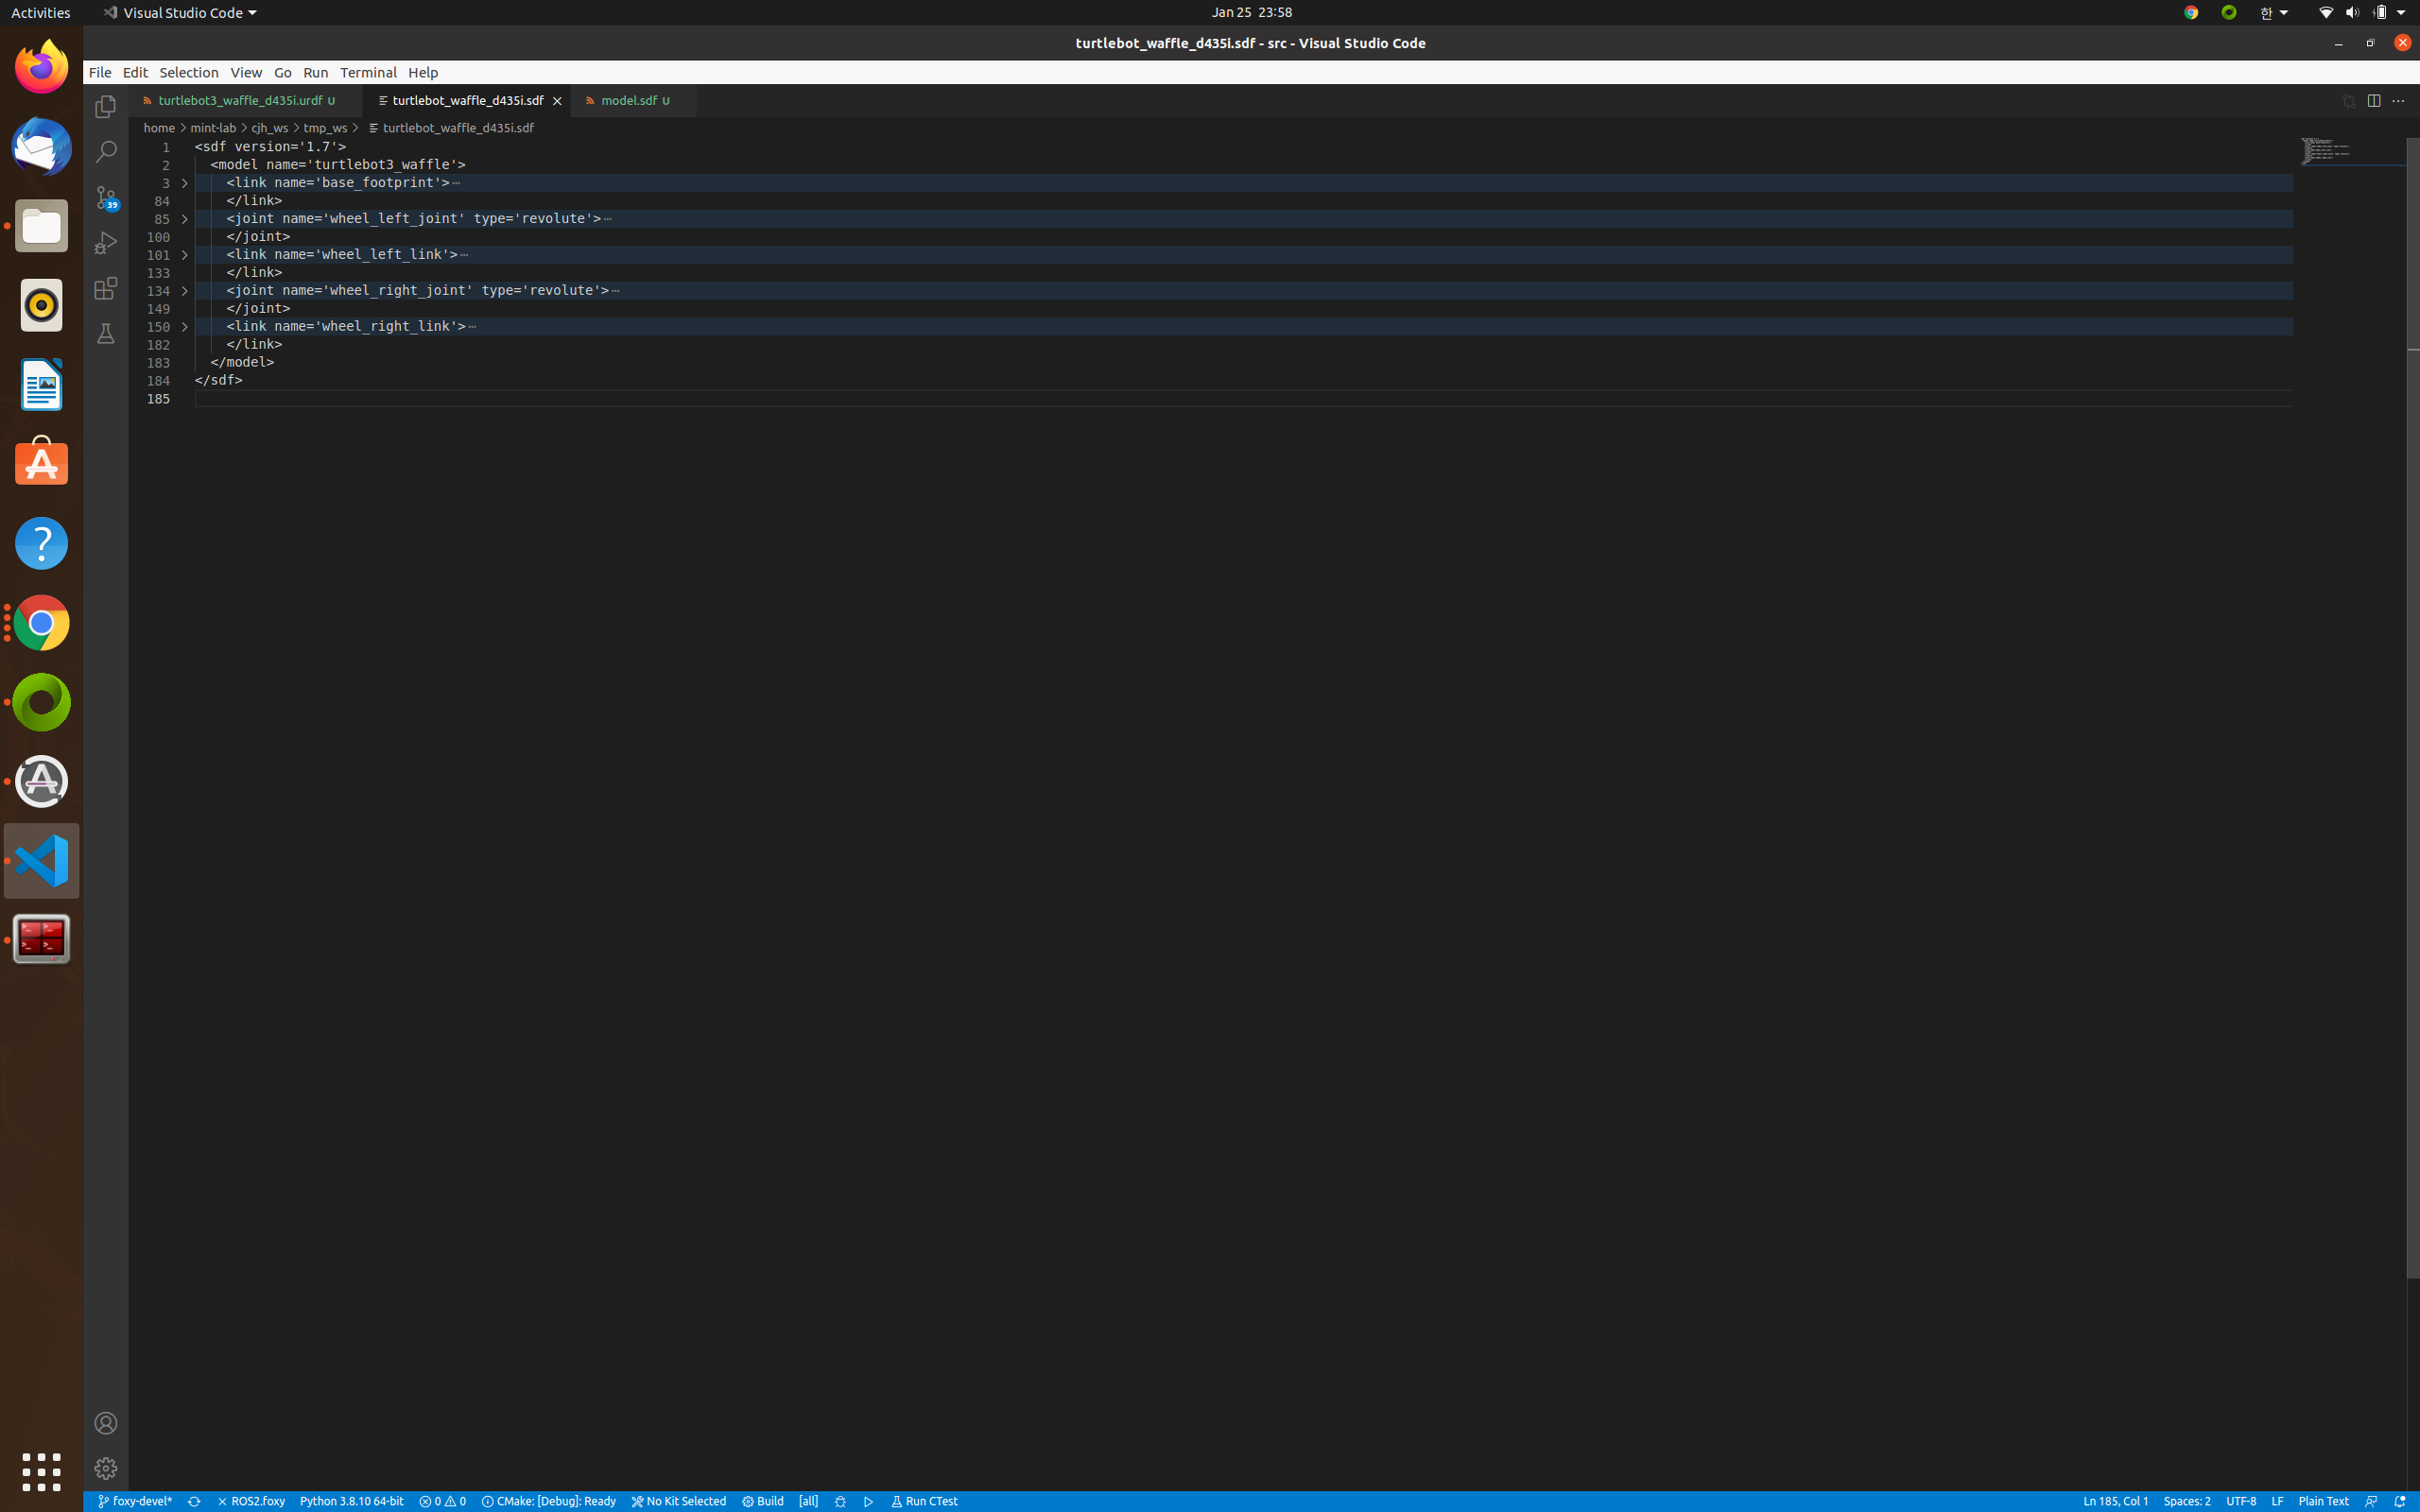Open the Testing flask icon
This screenshot has height=1512, width=2420.
coord(105,334)
